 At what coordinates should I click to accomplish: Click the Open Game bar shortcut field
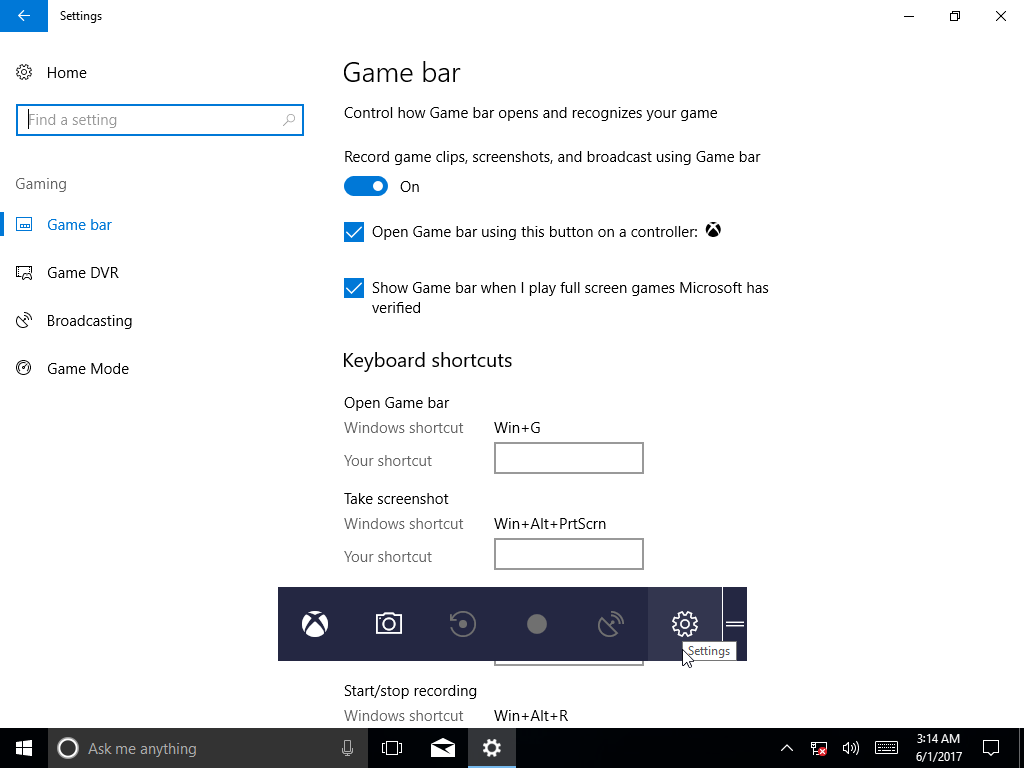569,458
